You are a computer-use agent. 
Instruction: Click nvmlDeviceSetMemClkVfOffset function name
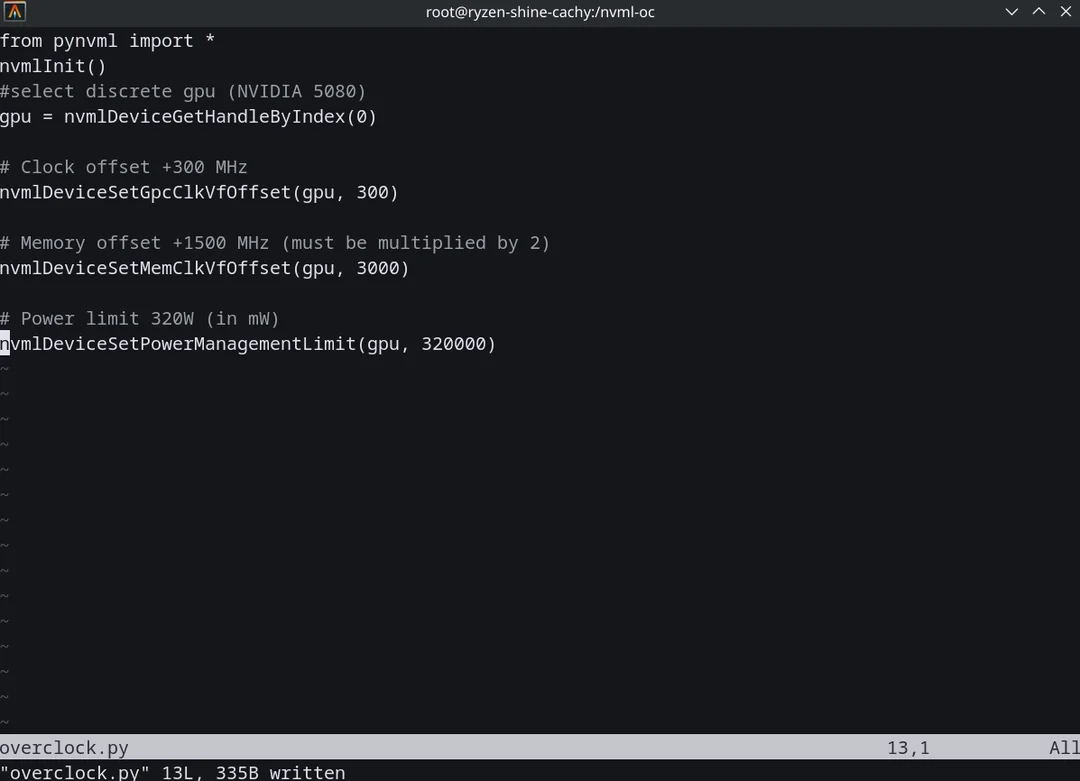pos(145,268)
